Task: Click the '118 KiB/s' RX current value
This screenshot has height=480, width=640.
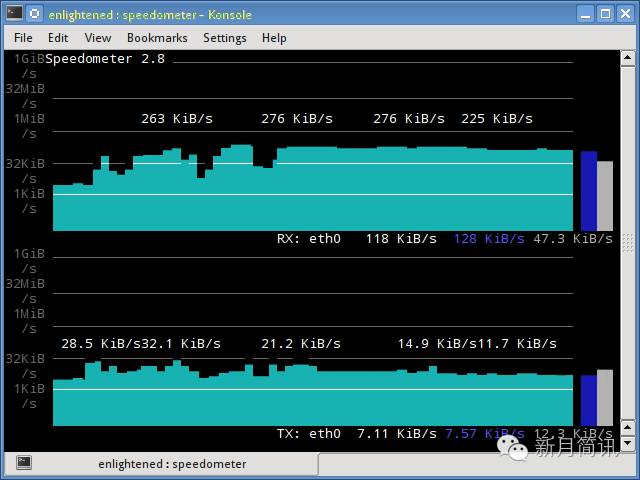Action: pyautogui.click(x=401, y=238)
